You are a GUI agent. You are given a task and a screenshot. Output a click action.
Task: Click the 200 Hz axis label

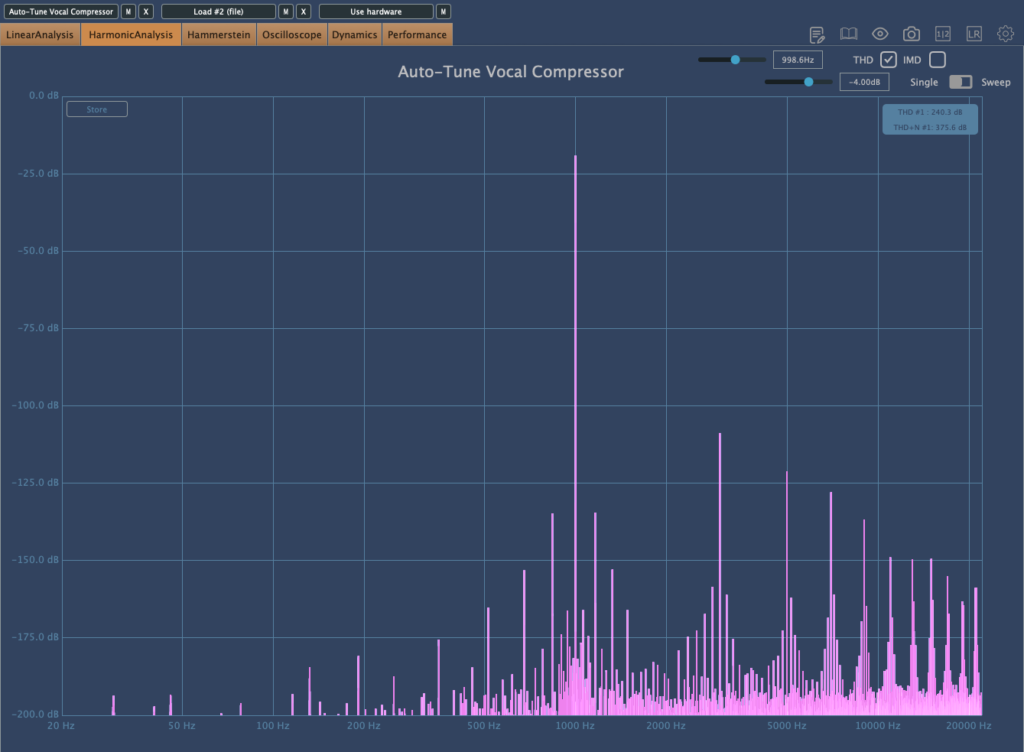(364, 726)
